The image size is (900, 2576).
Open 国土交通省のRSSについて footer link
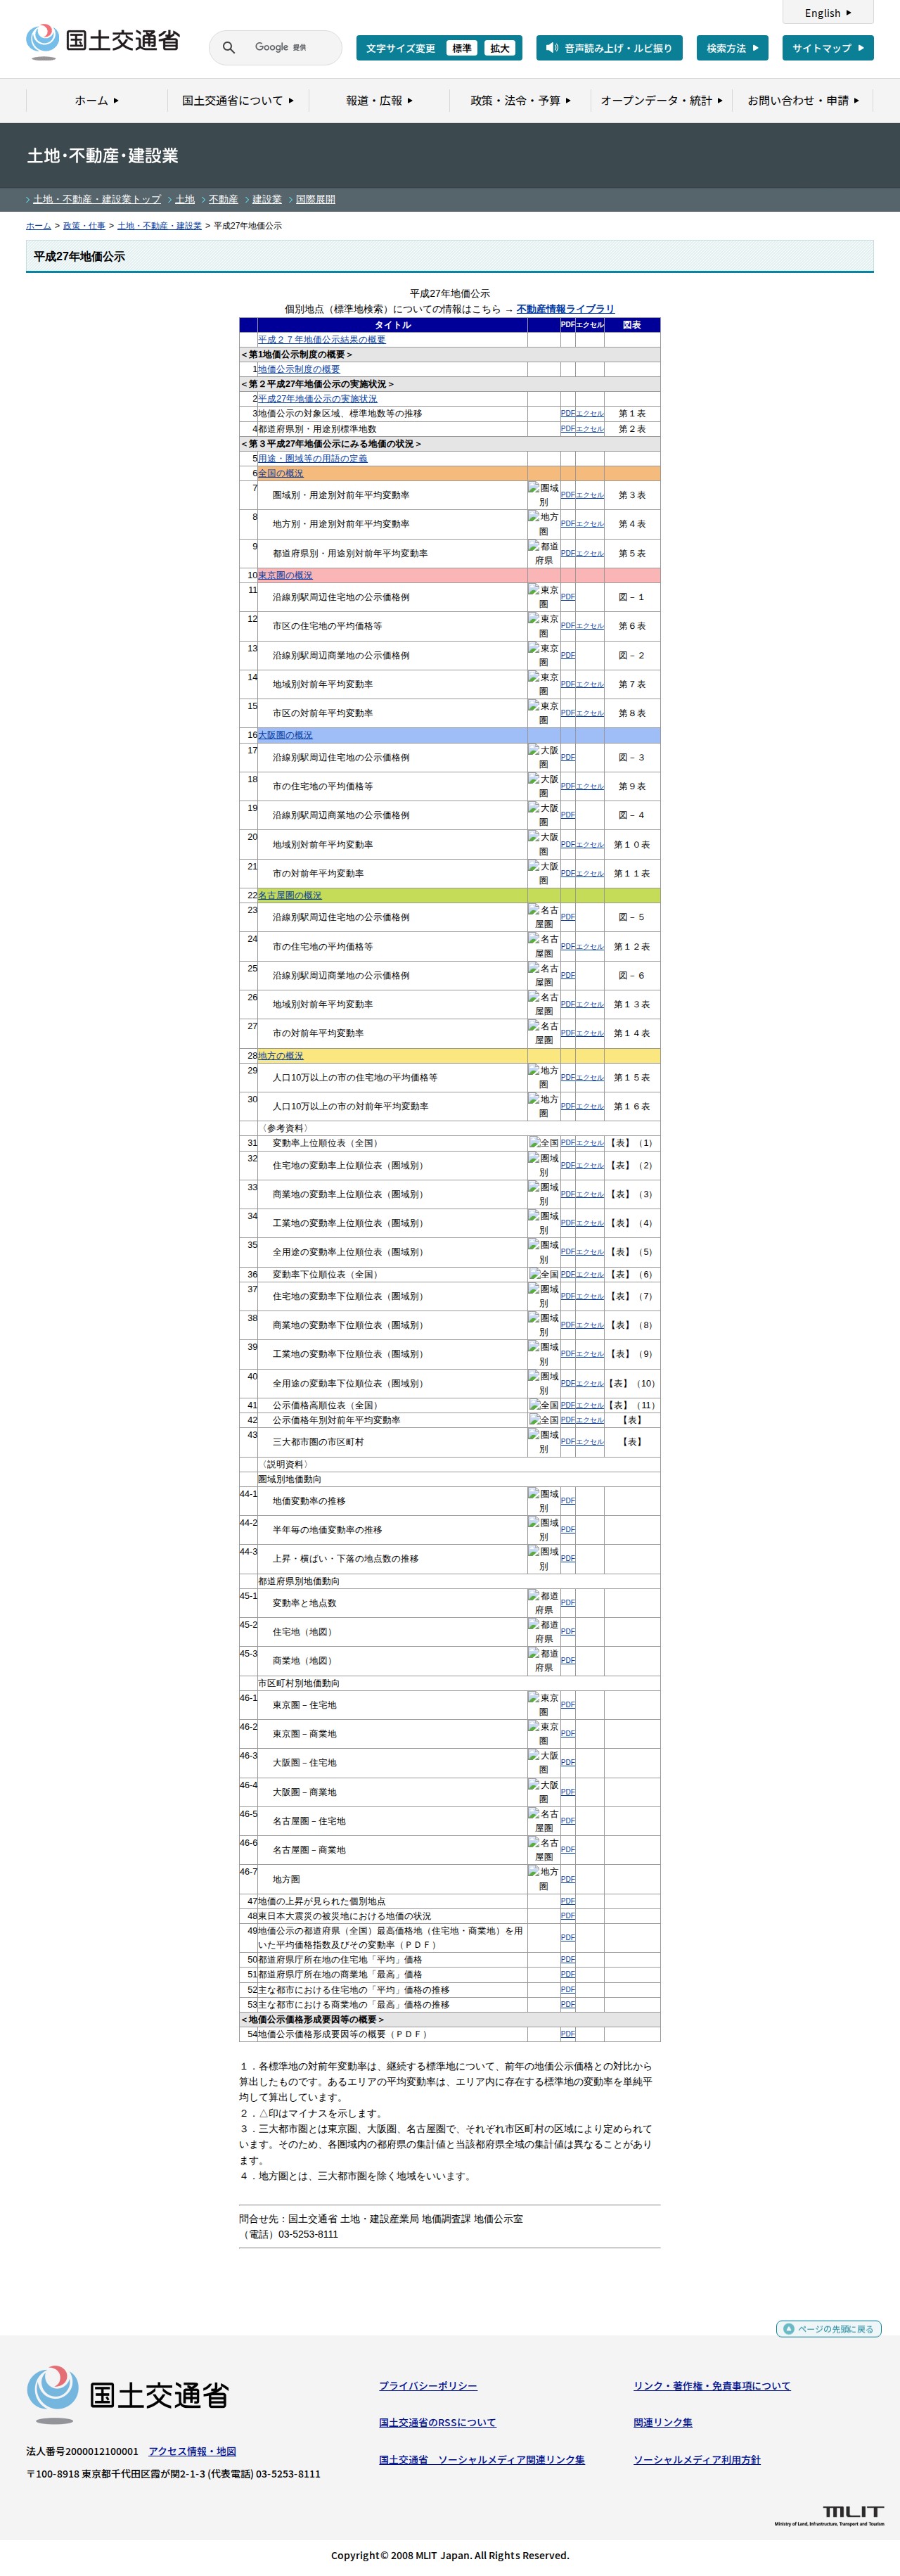tap(437, 2422)
